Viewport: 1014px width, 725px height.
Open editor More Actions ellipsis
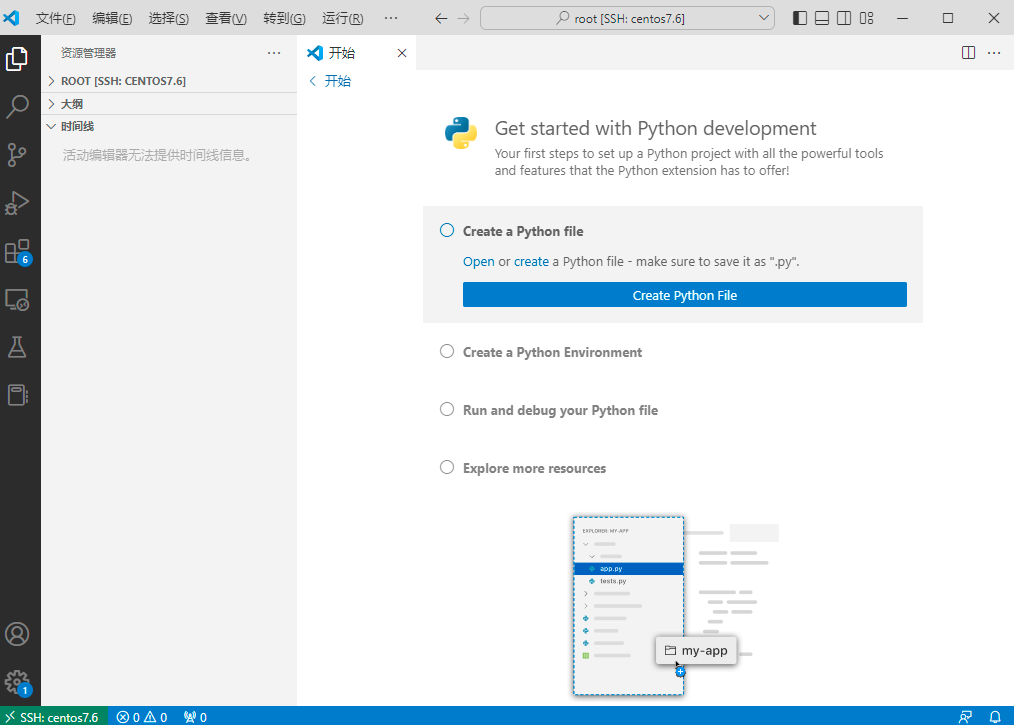[x=994, y=52]
